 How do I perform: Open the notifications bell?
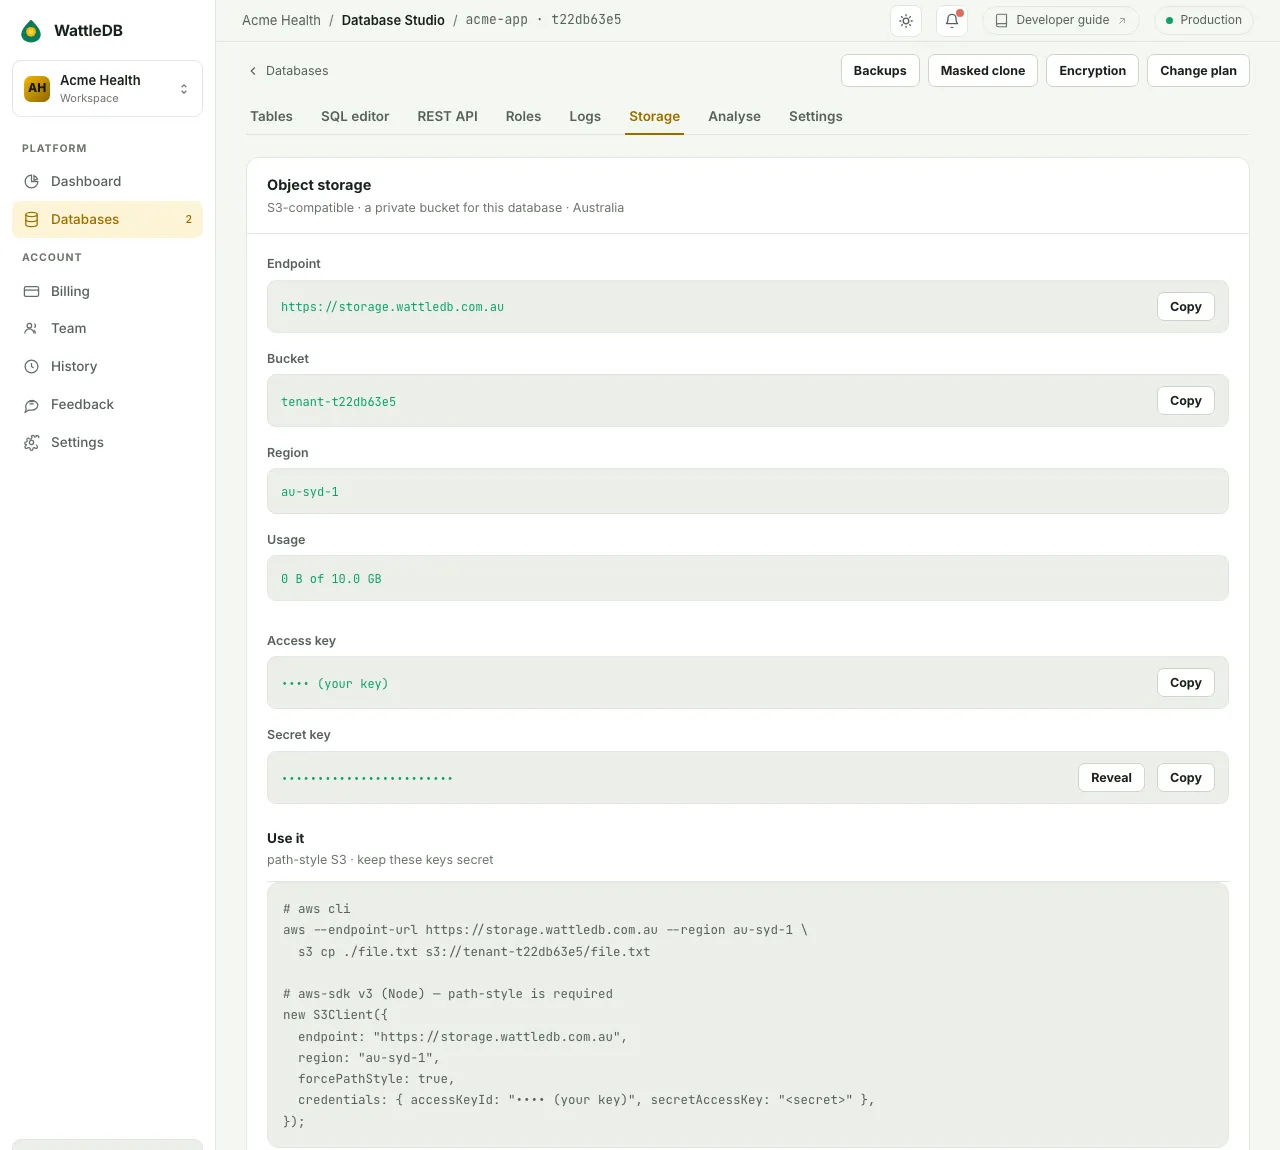click(x=952, y=20)
